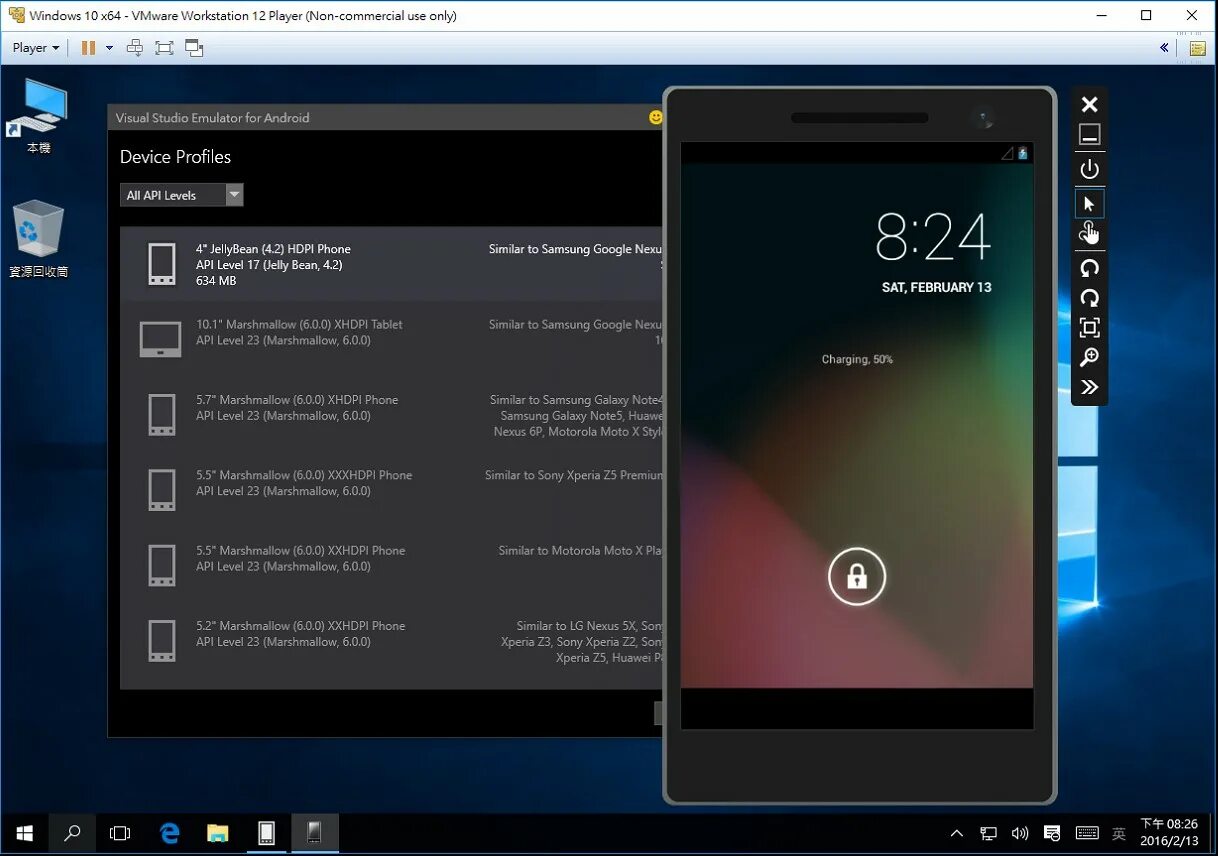
Task: Select 4" JellyBean (4.2) HDPI Phone profile
Action: click(392, 264)
